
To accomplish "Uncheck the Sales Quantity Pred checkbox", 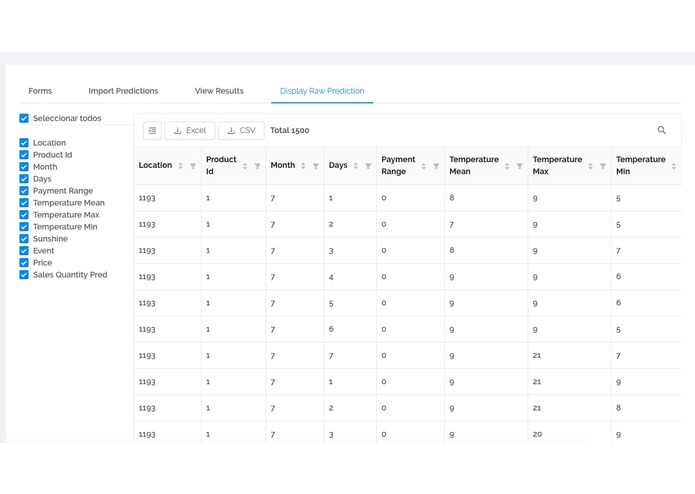I will [x=24, y=274].
